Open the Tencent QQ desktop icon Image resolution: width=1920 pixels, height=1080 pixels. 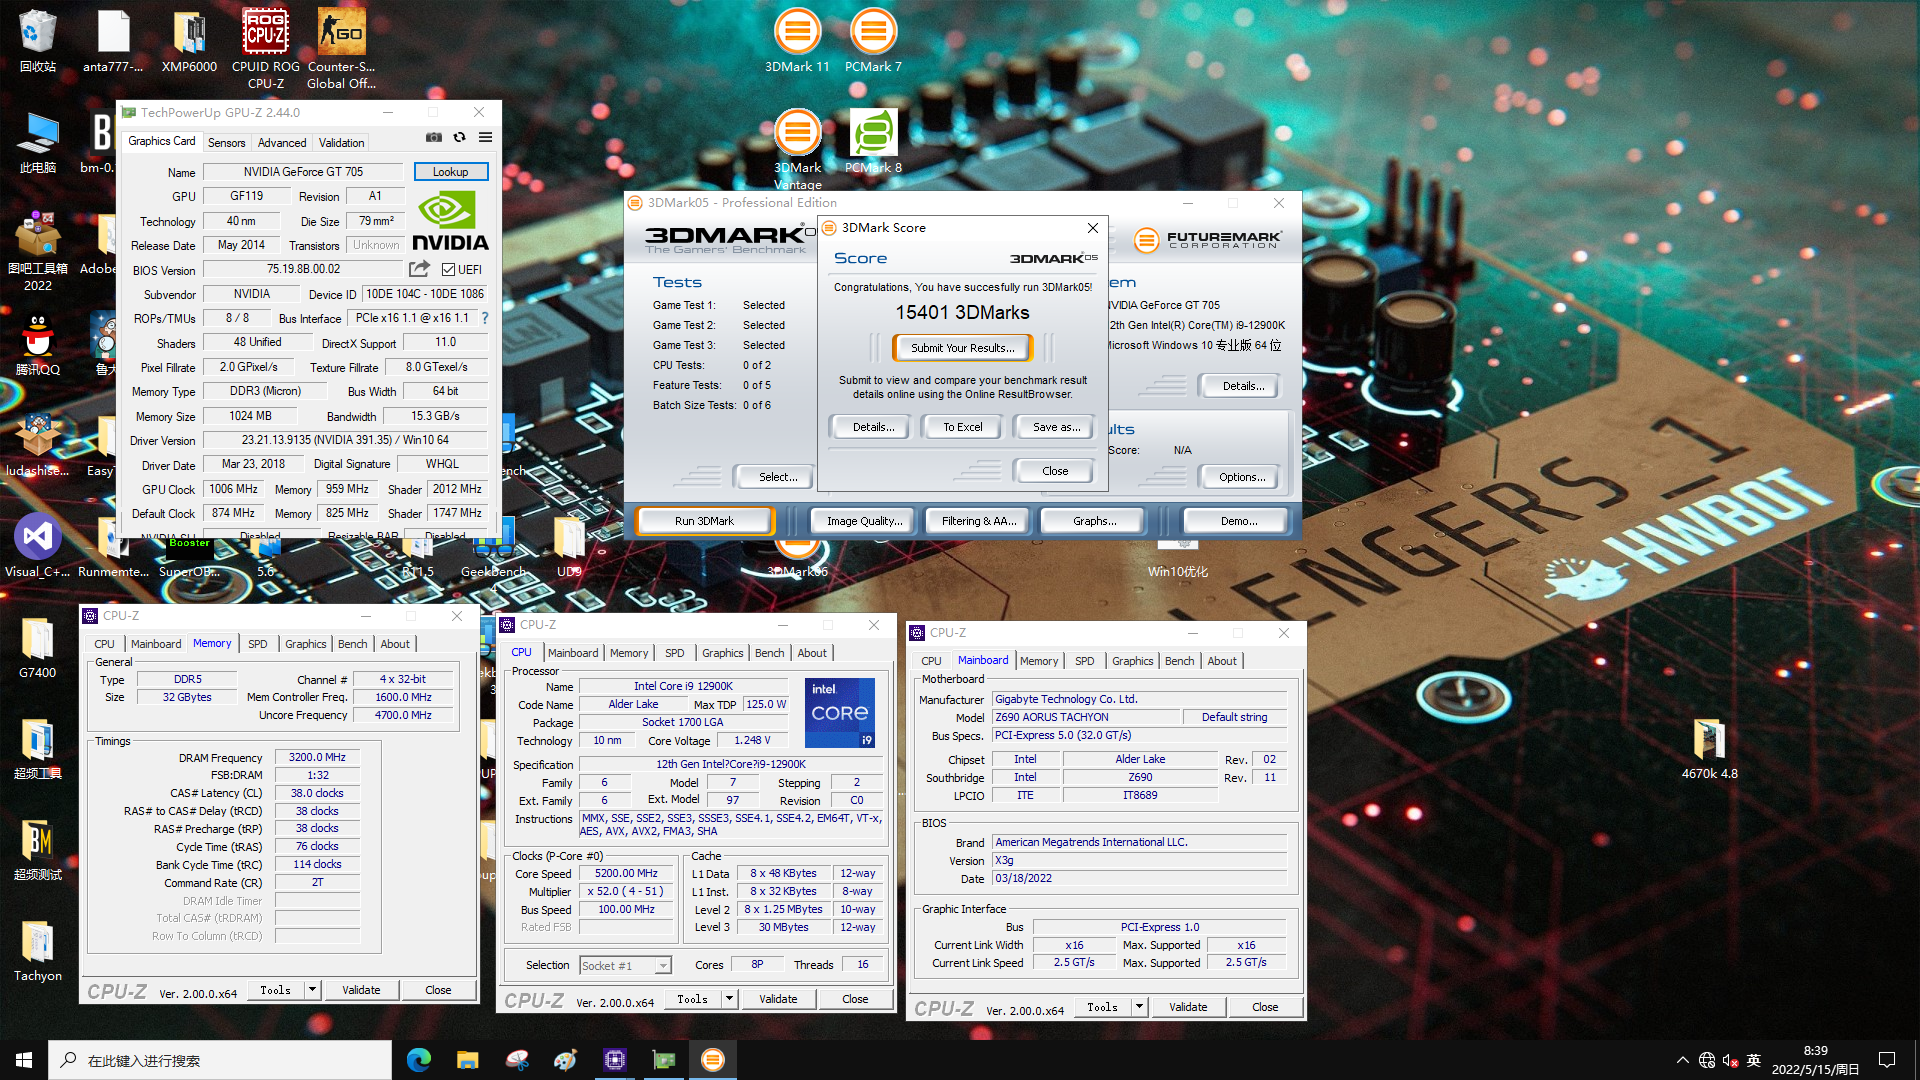click(x=38, y=345)
